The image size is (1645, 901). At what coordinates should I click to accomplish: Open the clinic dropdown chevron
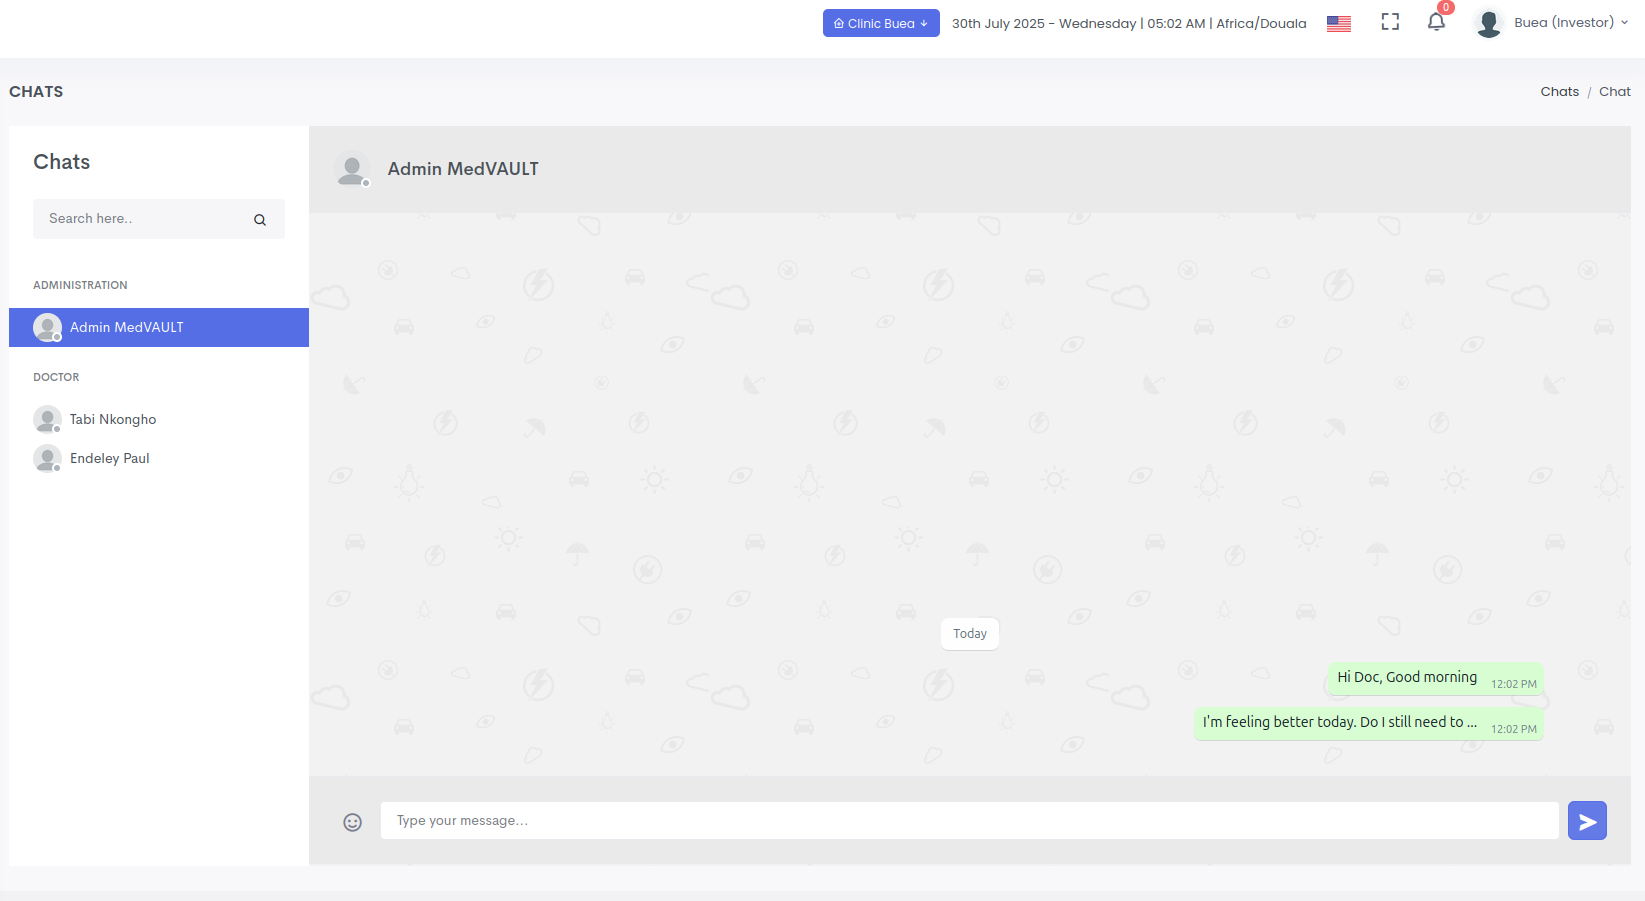[x=922, y=22]
